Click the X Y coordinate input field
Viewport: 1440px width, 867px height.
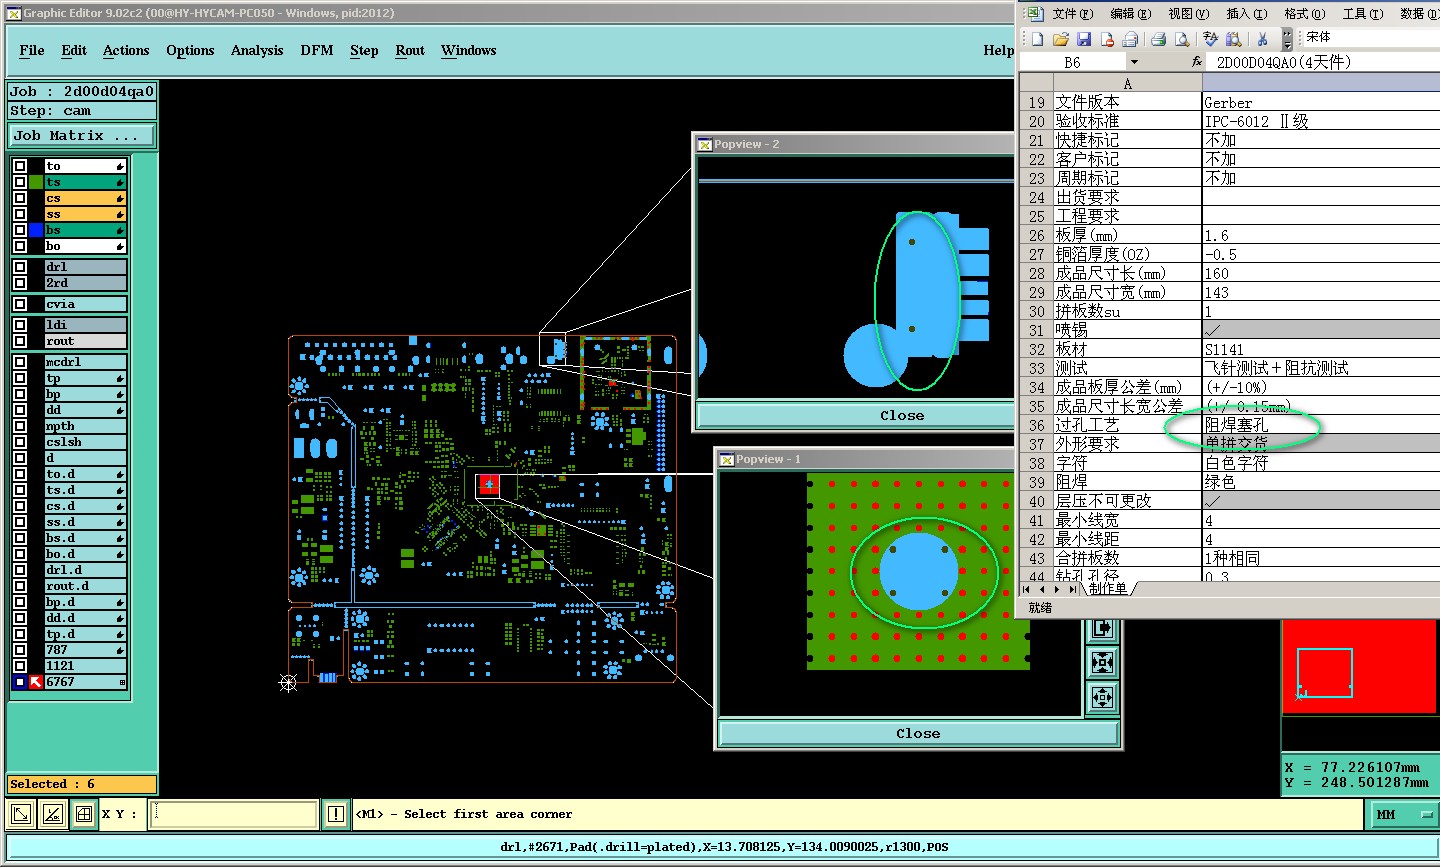[235, 814]
